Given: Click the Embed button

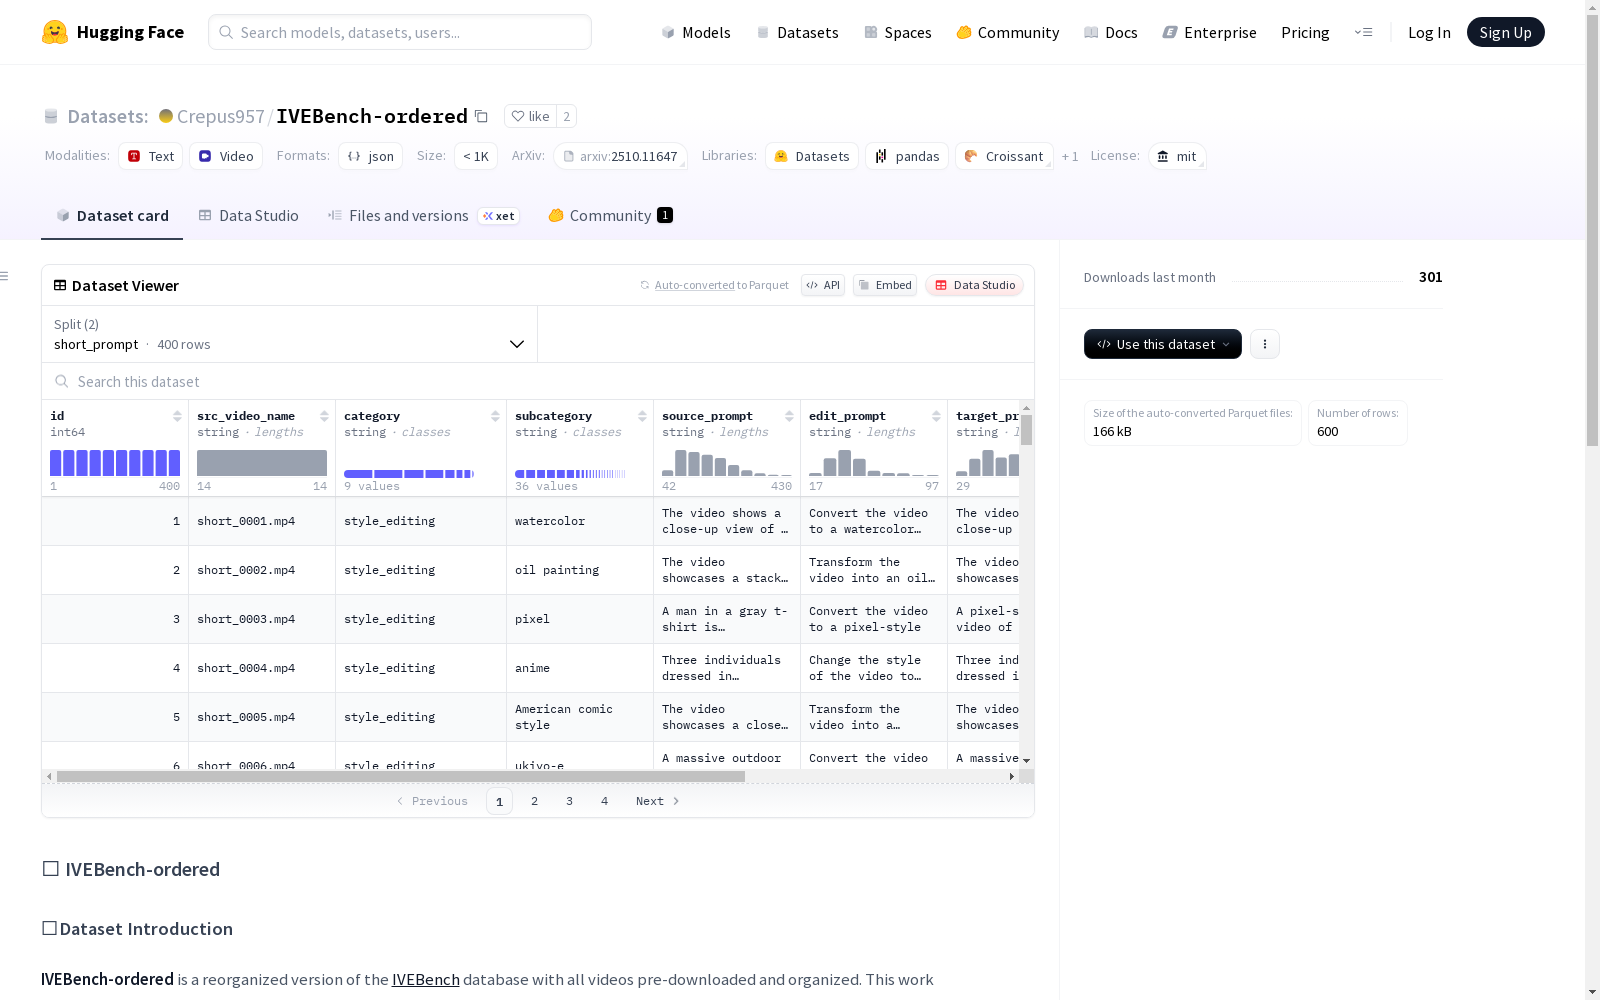Looking at the screenshot, I should 885,285.
